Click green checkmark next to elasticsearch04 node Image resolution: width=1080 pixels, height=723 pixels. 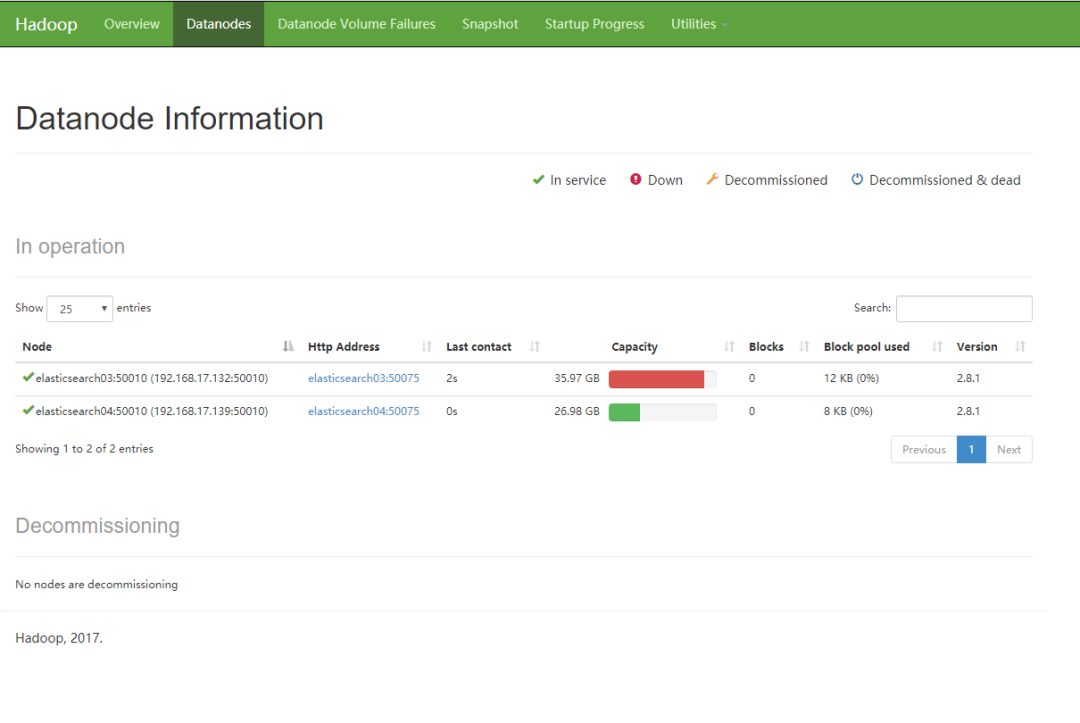(28, 410)
